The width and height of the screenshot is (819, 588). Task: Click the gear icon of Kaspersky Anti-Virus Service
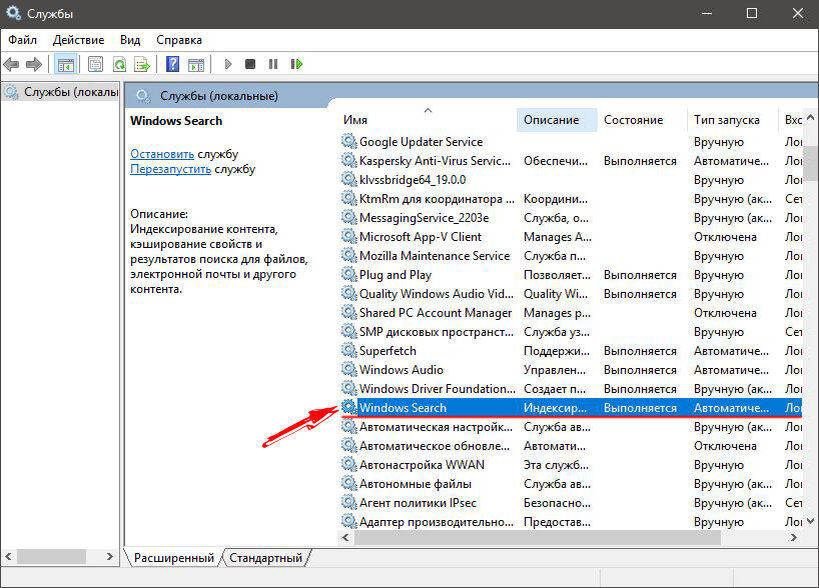348,160
